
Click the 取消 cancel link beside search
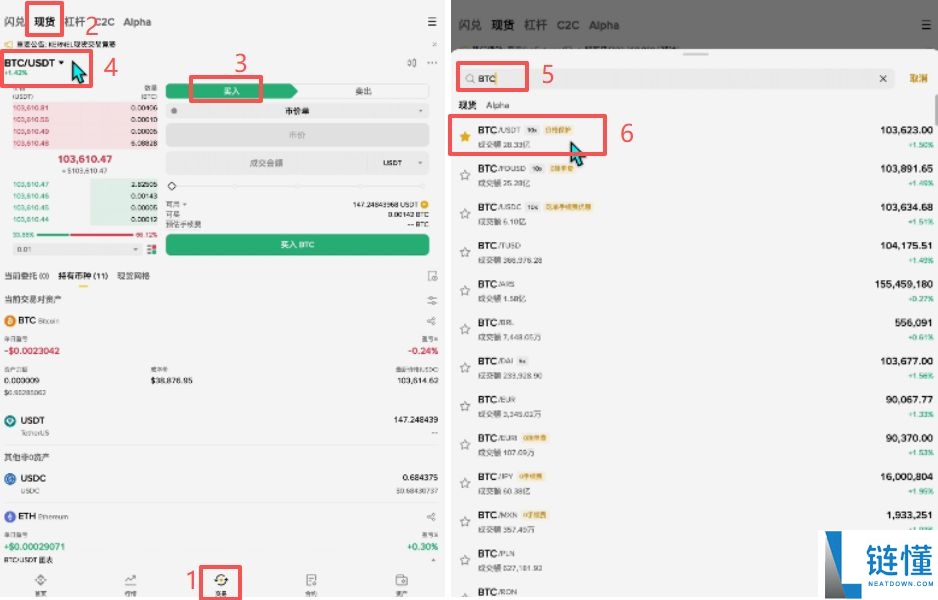point(918,78)
